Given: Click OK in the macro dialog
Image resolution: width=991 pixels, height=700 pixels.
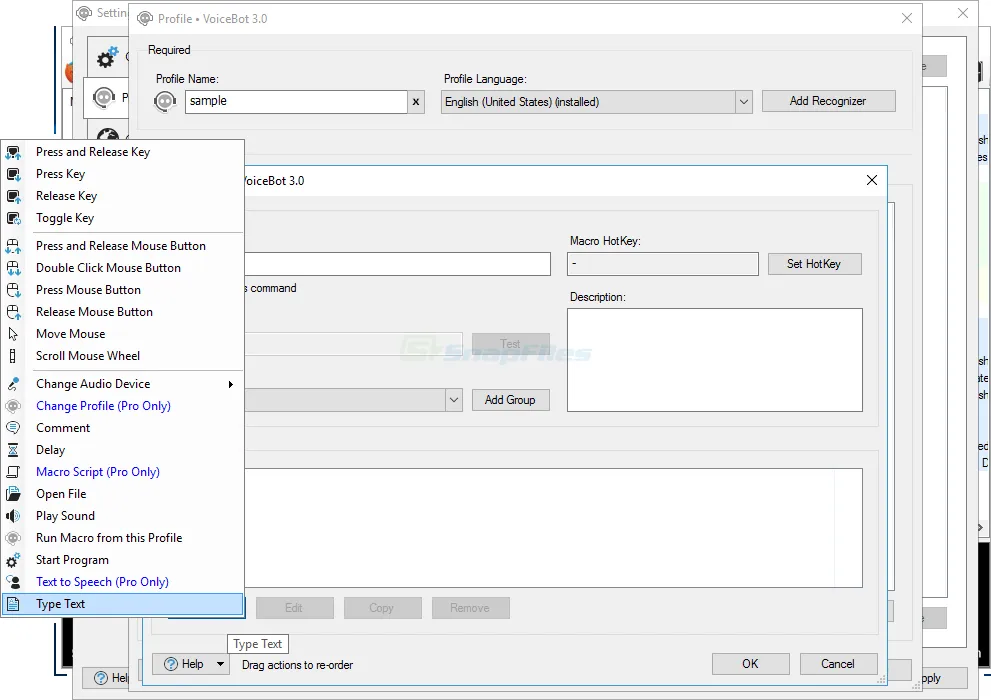Looking at the screenshot, I should (x=750, y=664).
